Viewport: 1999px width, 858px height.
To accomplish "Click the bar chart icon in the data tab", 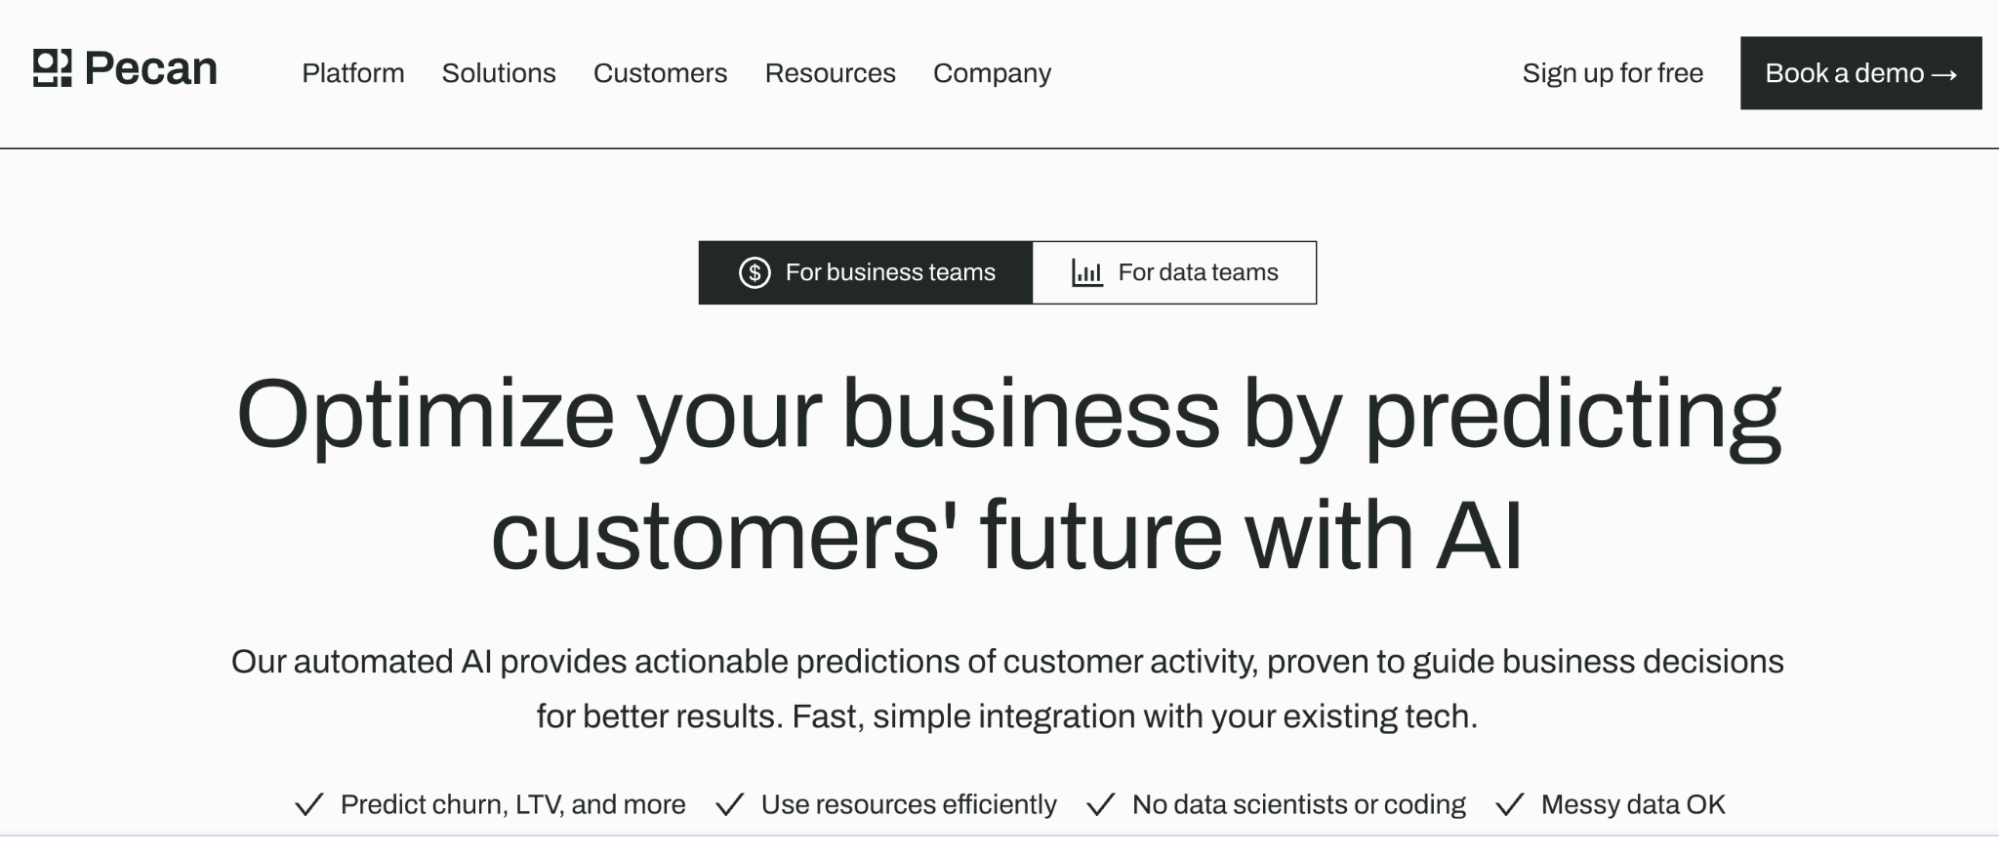I will pos(1086,273).
